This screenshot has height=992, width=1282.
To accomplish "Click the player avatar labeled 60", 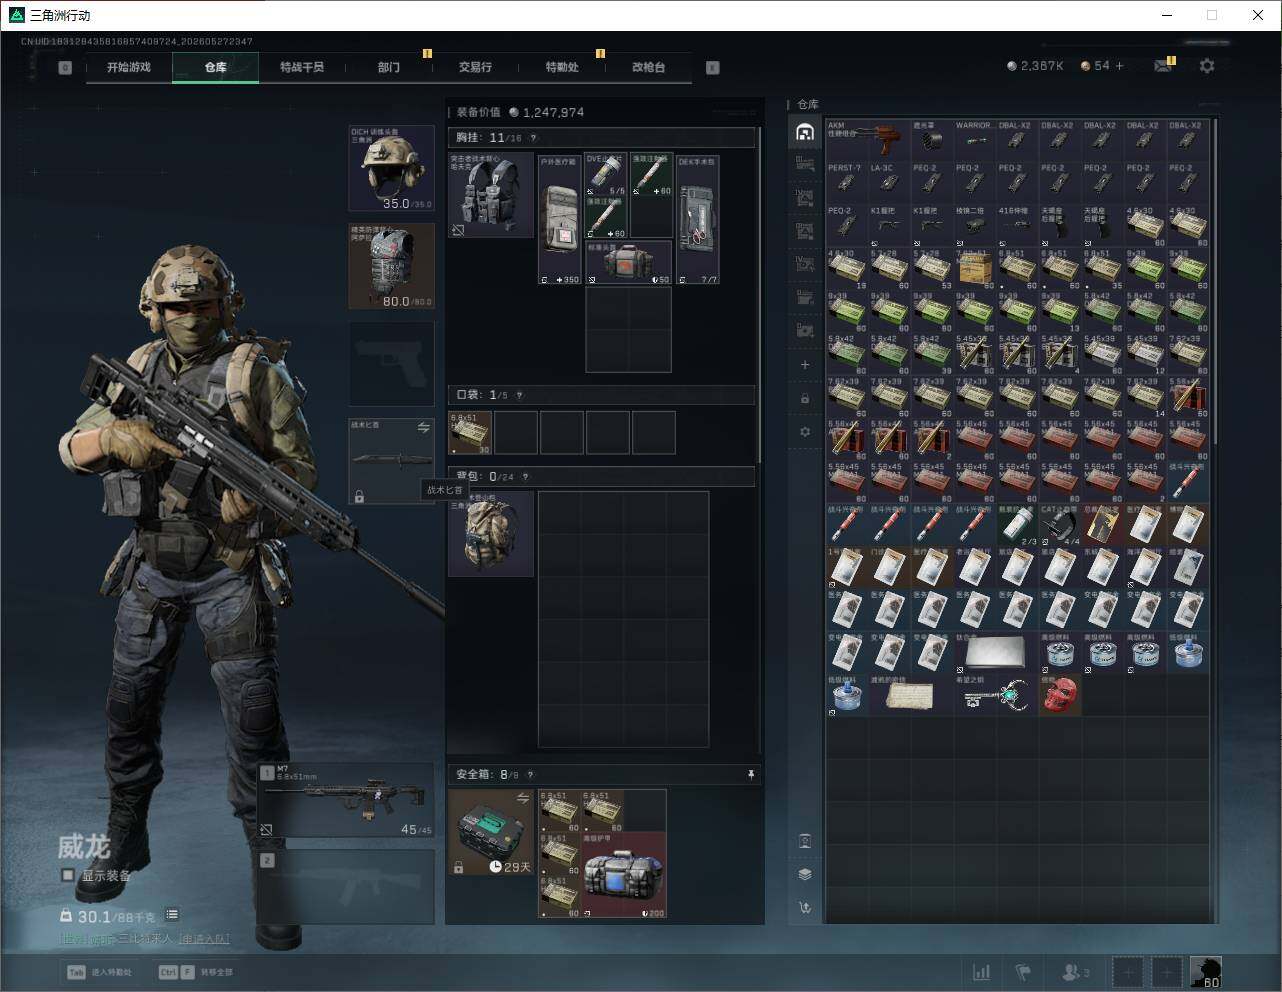I will (x=1206, y=972).
